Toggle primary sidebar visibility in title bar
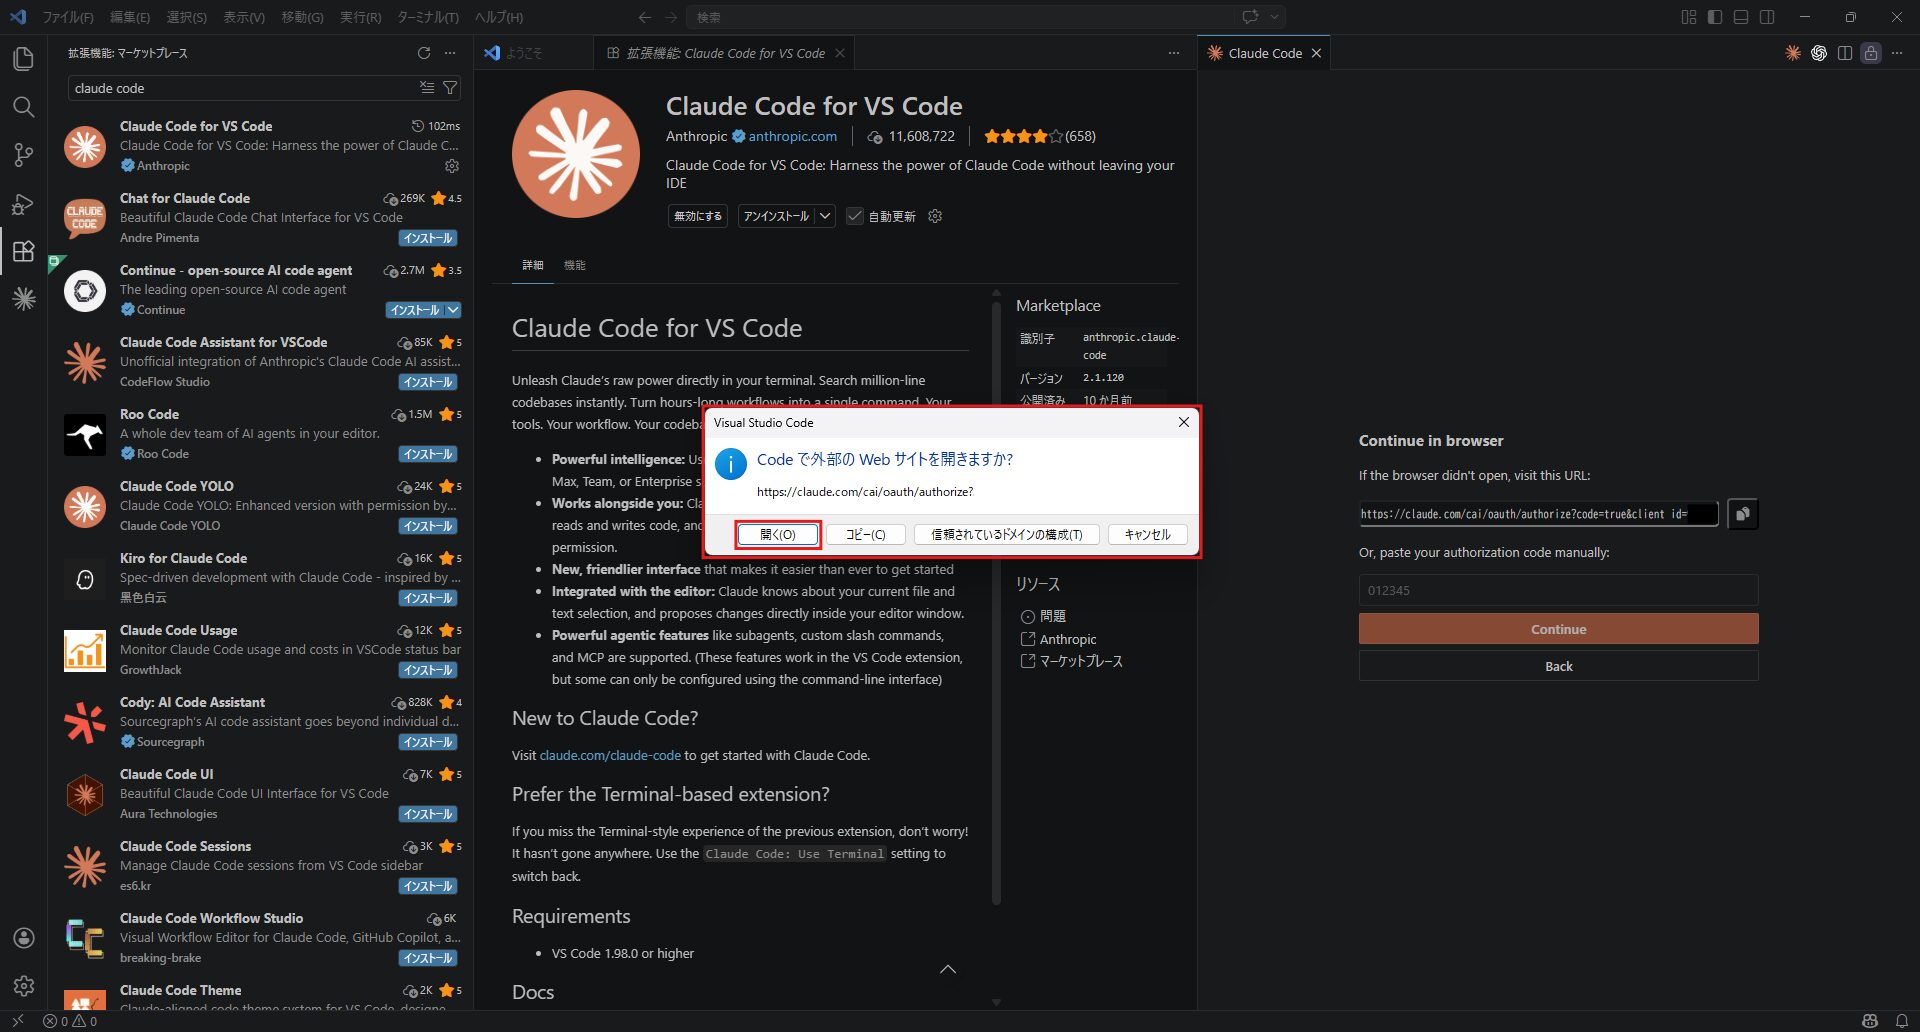1920x1032 pixels. coord(1715,17)
